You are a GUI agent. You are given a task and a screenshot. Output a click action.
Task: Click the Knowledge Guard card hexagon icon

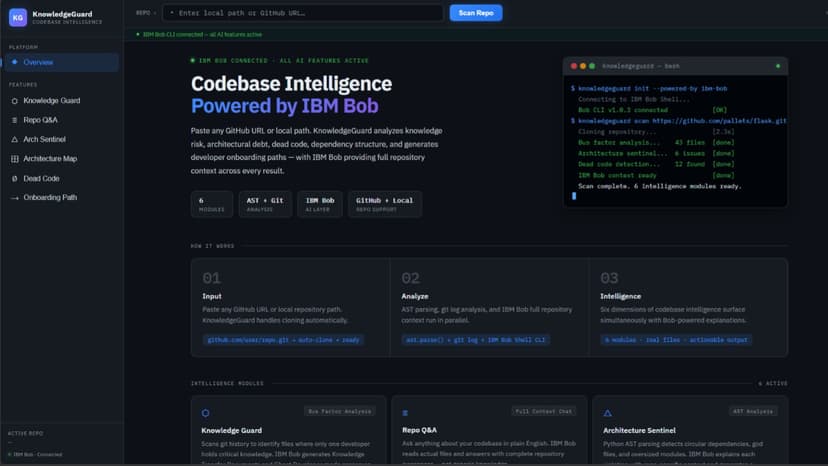[x=205, y=413]
